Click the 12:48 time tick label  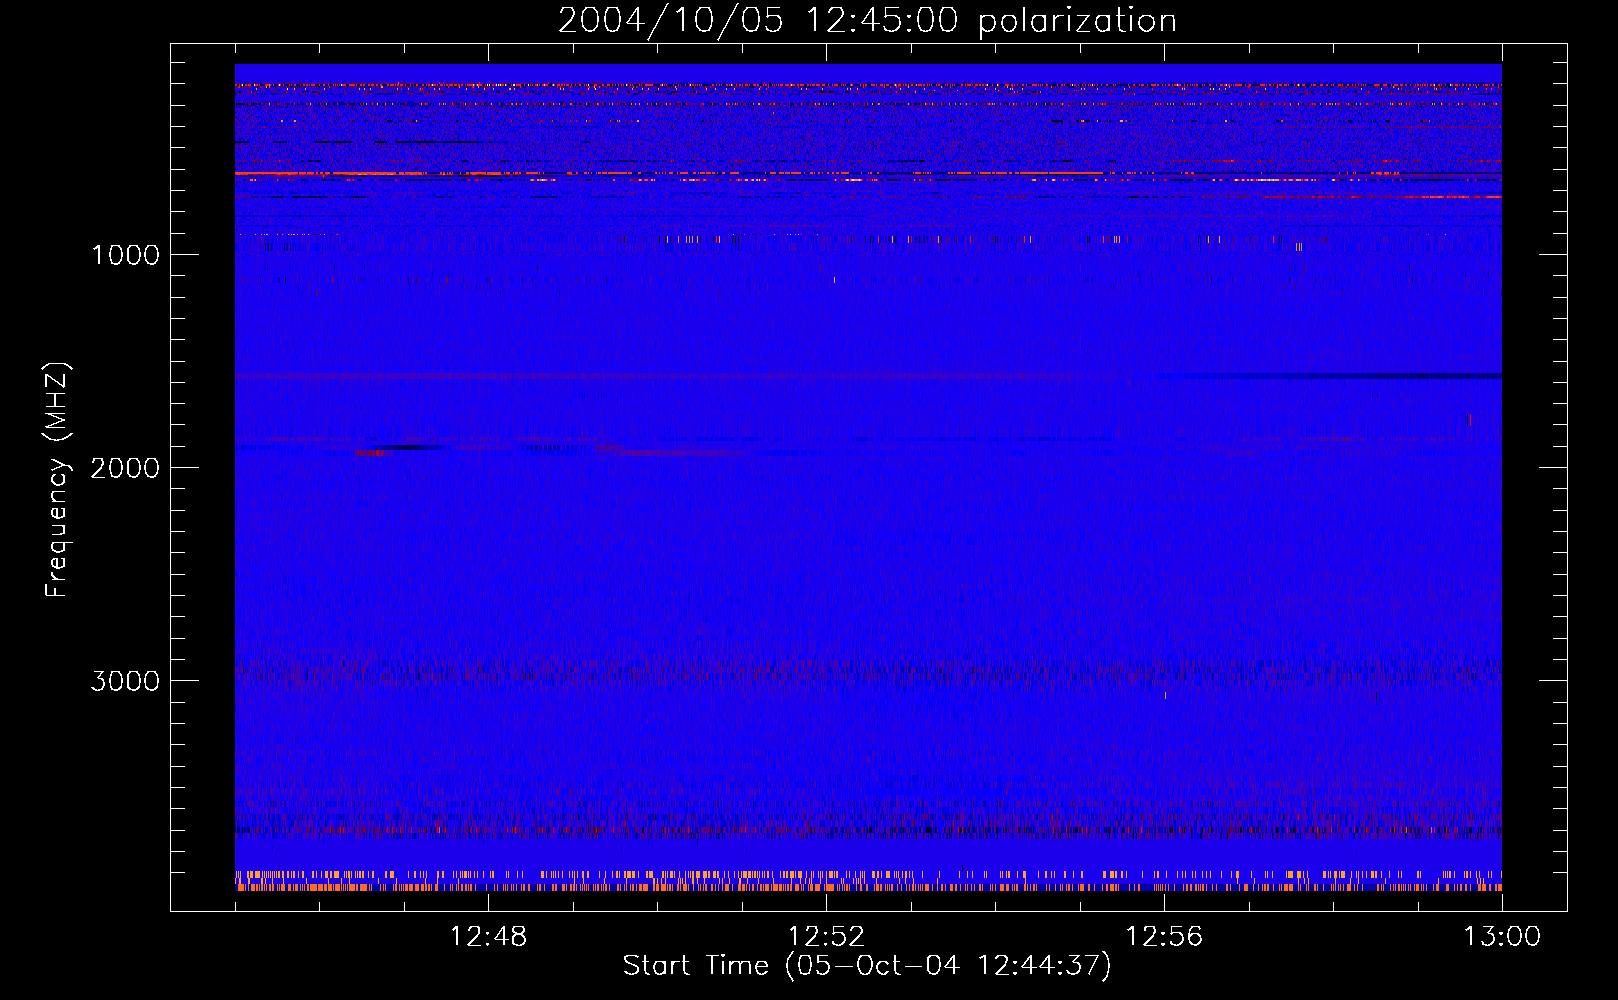click(488, 937)
